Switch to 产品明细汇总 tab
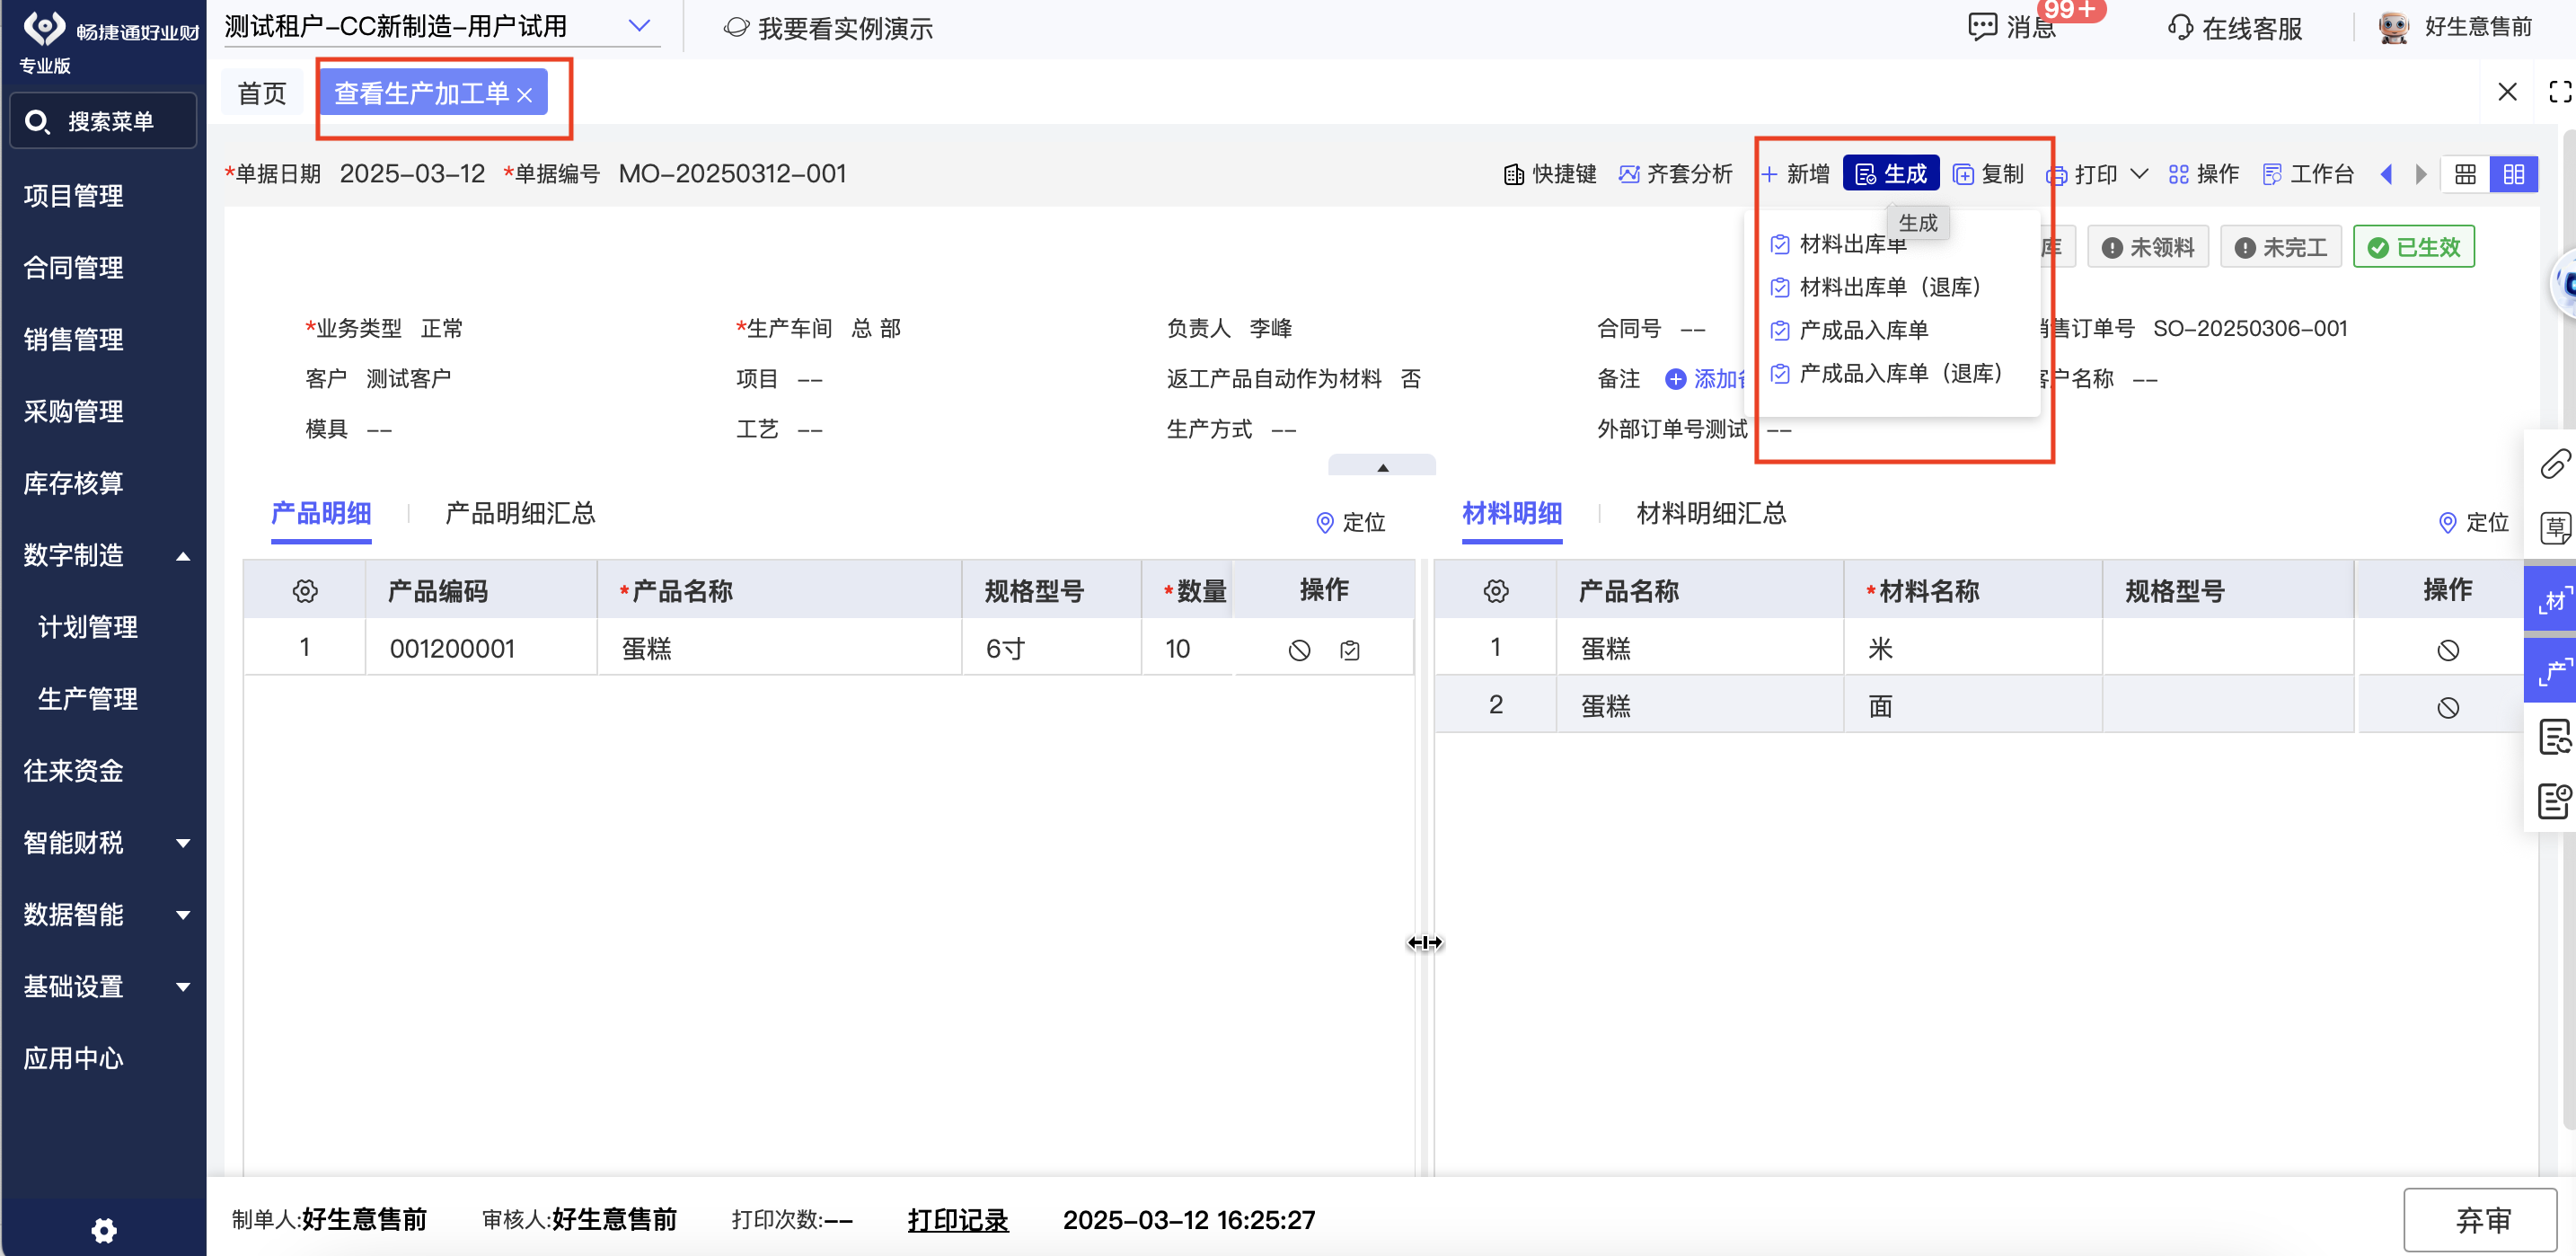2576x1256 pixels. 520,514
